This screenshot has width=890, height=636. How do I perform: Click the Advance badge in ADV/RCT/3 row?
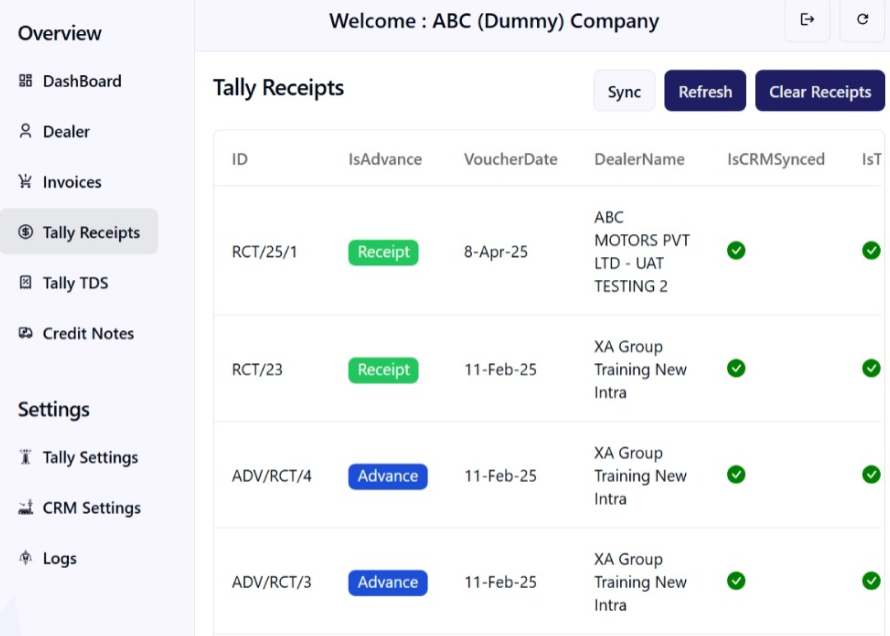[387, 582]
